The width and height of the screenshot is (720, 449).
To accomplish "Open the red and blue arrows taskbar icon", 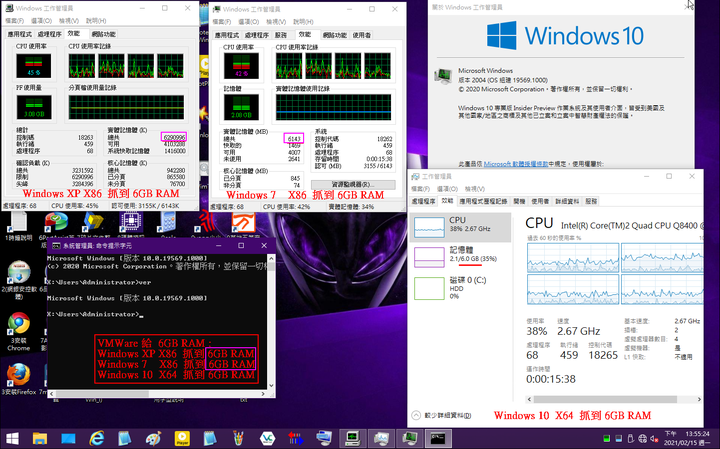I will 296,438.
